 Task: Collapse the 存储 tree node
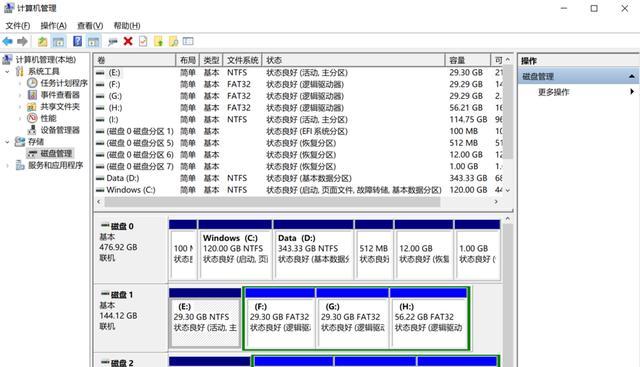coord(7,142)
